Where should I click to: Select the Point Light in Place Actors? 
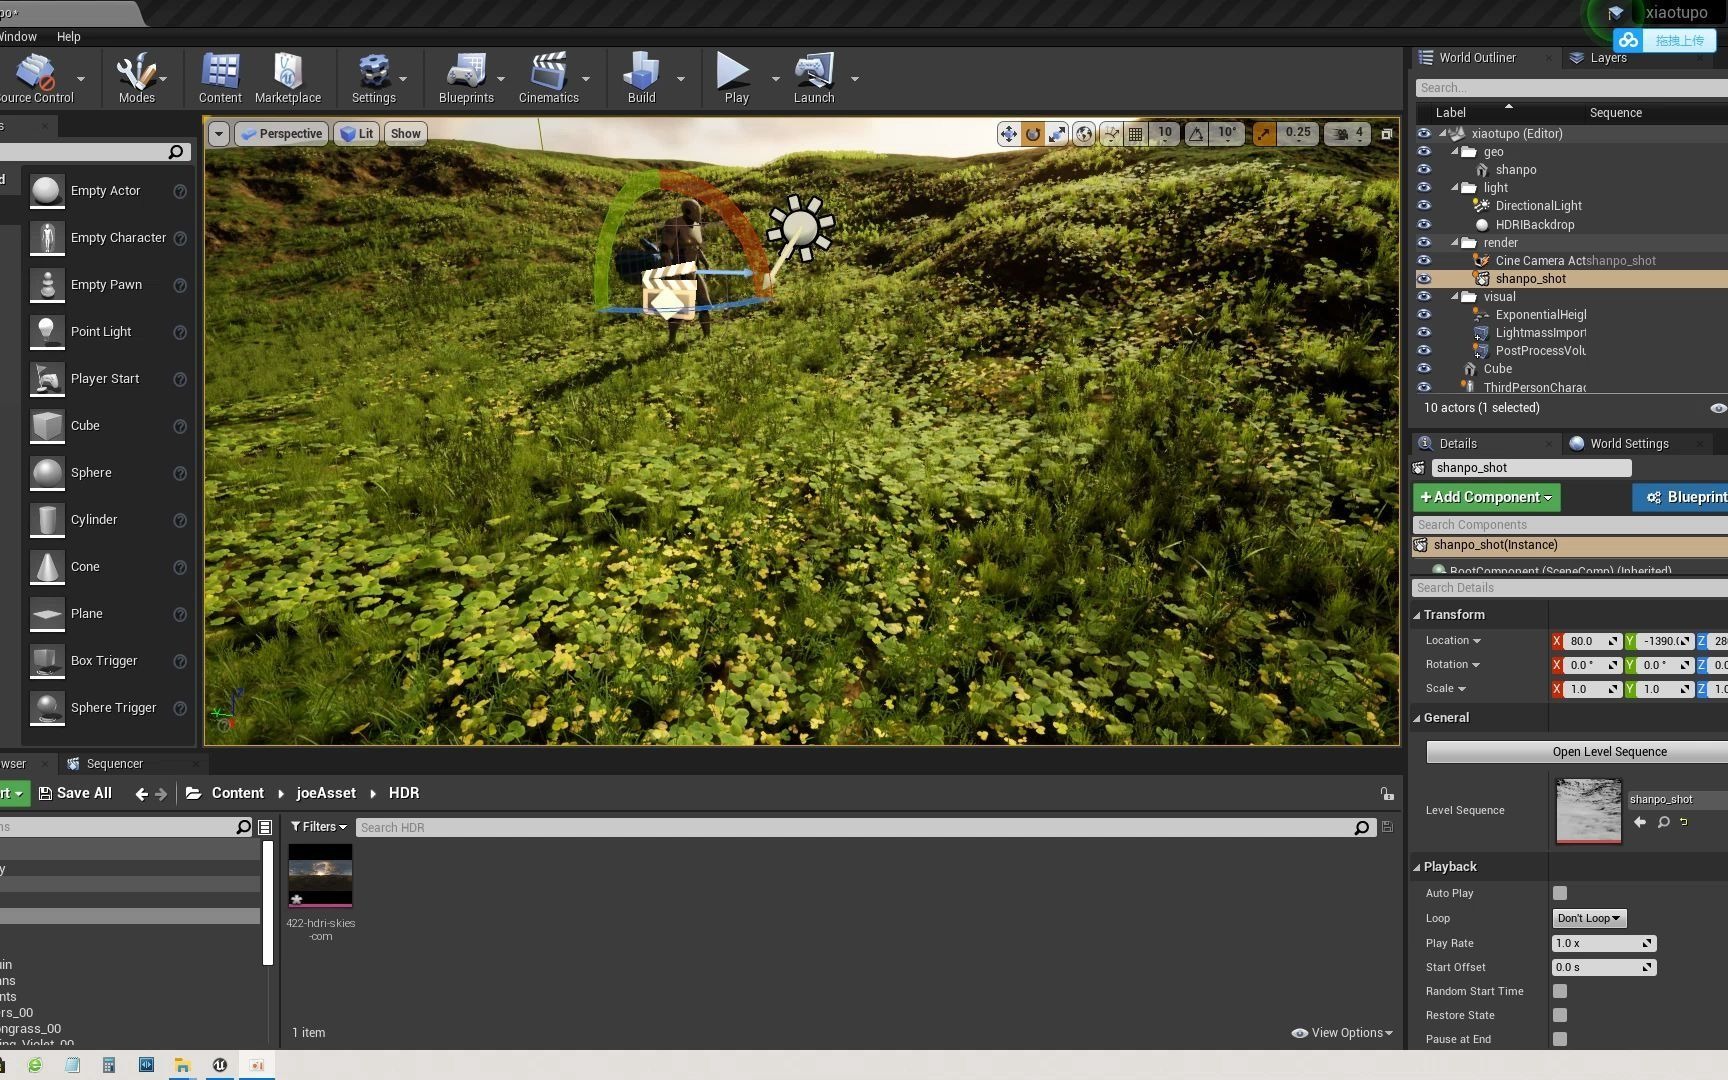pyautogui.click(x=101, y=331)
